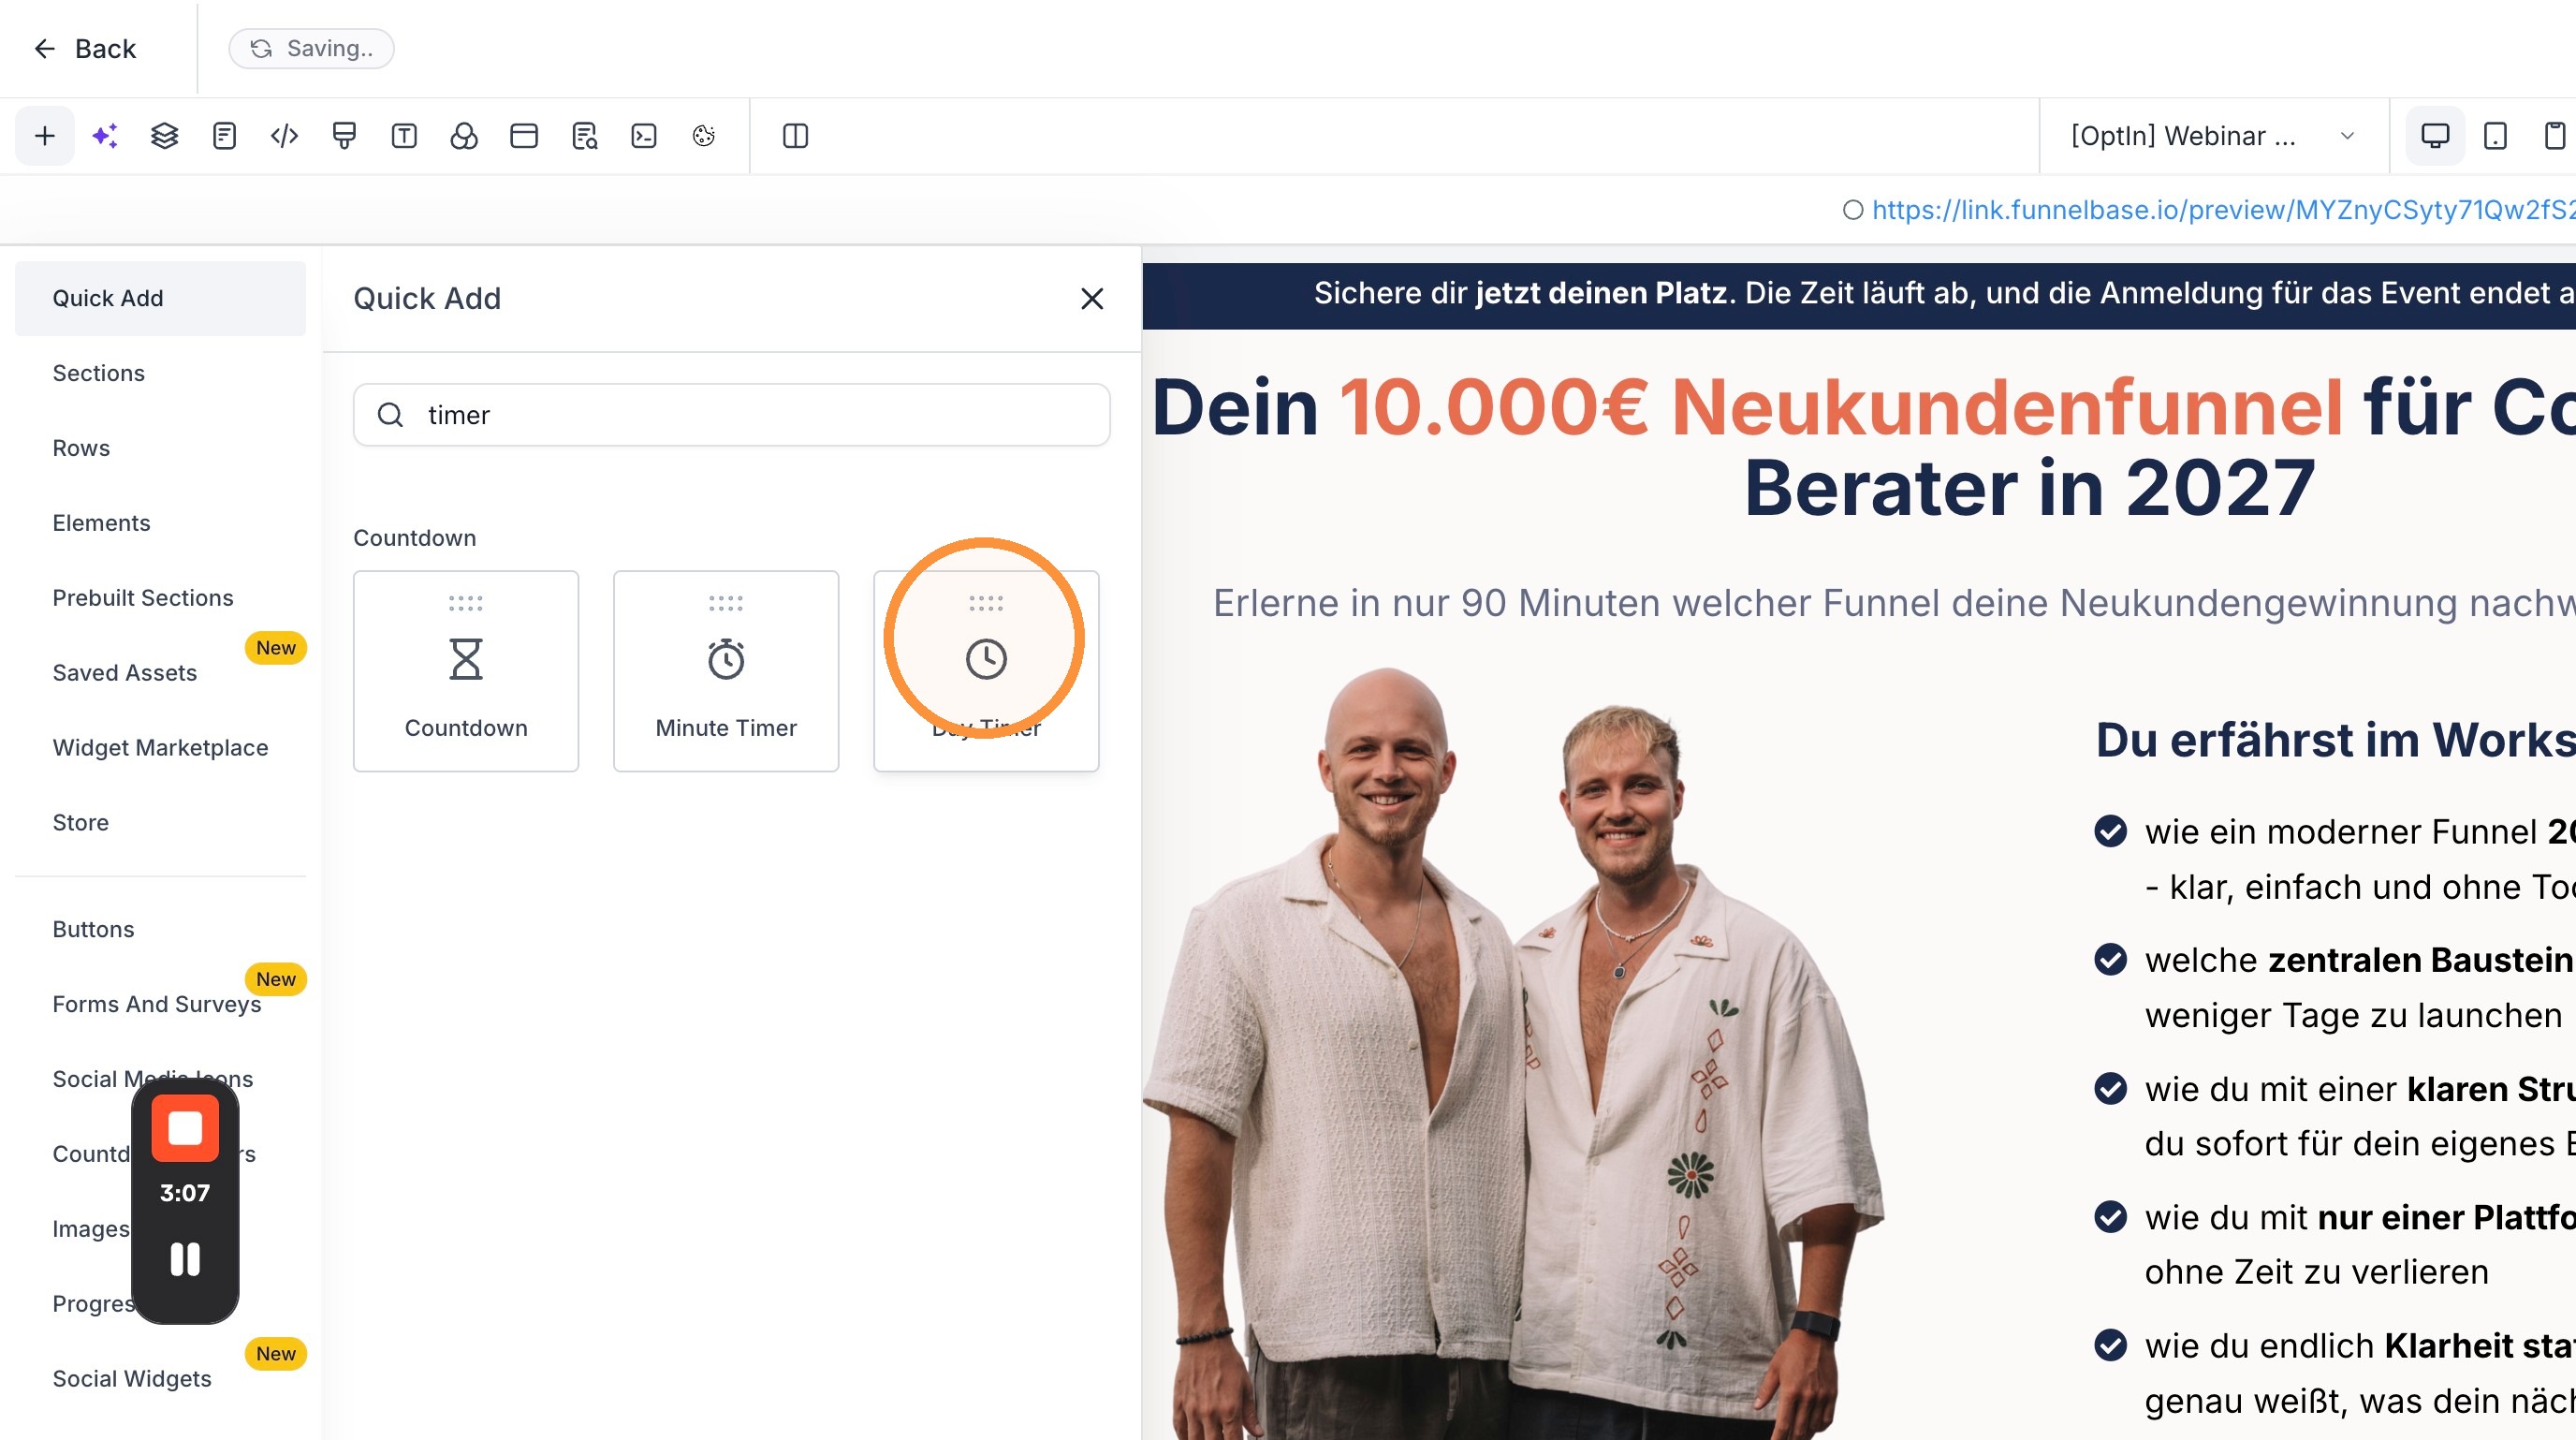Select Quick Add in the sidebar

click(160, 298)
